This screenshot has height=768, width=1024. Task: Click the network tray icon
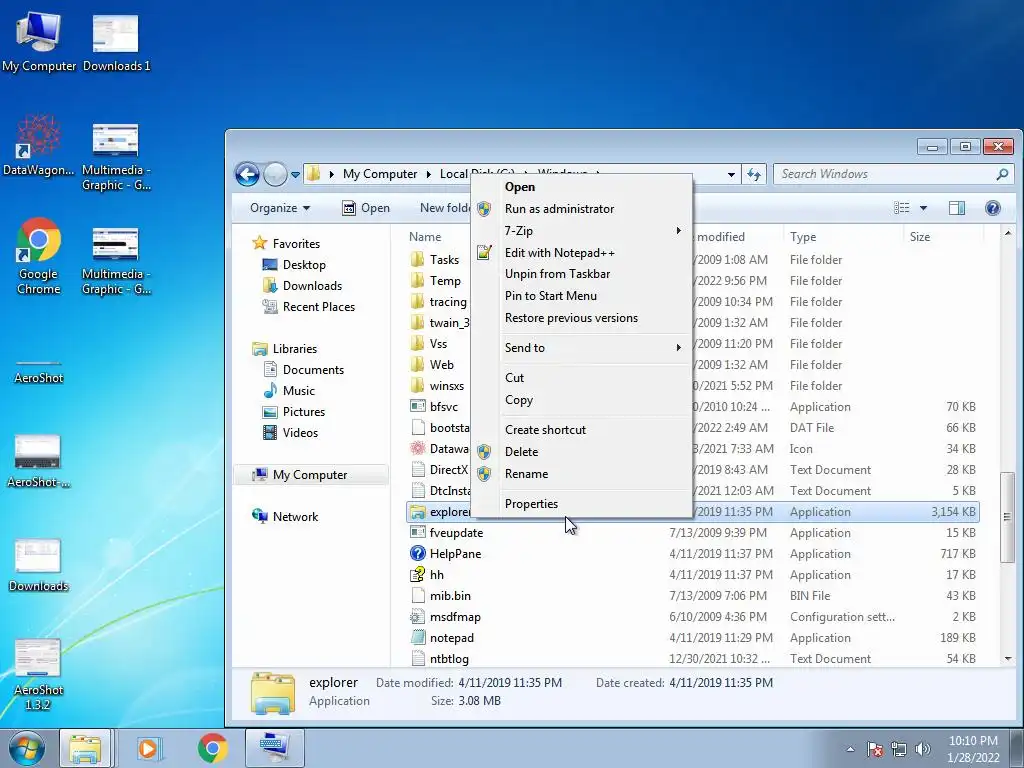(899, 749)
